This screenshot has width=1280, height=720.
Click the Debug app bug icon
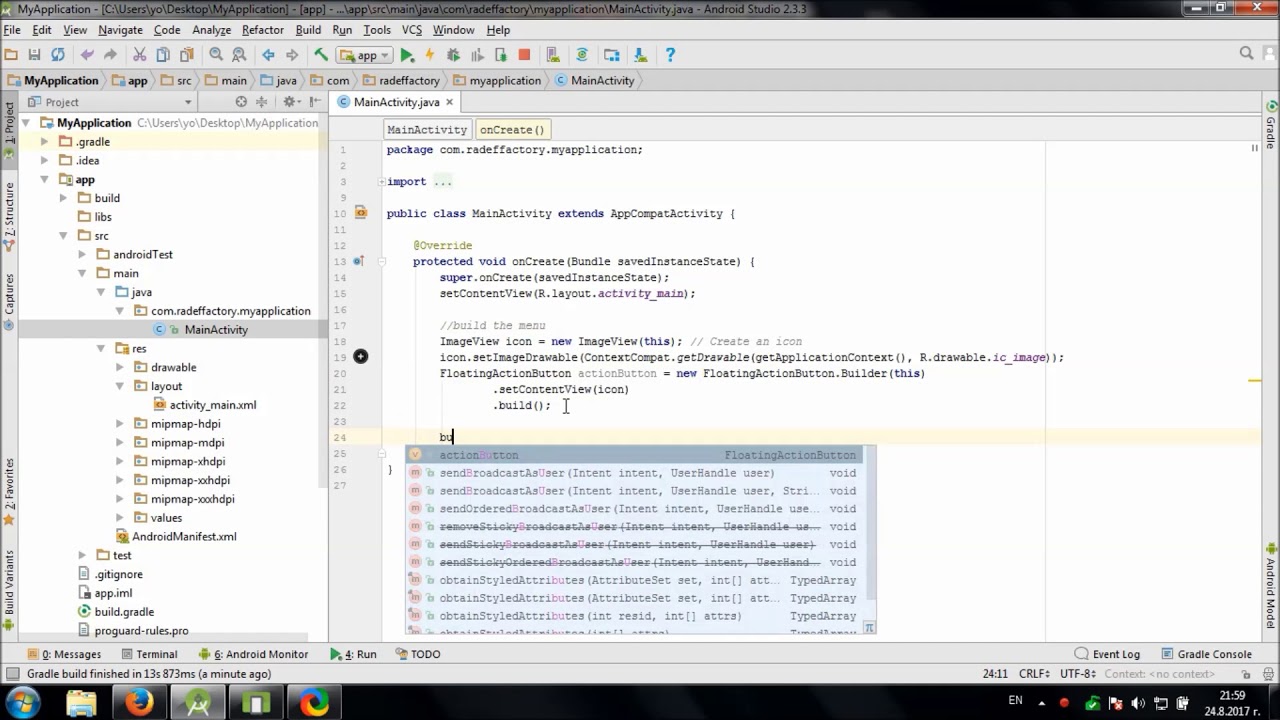tap(453, 55)
